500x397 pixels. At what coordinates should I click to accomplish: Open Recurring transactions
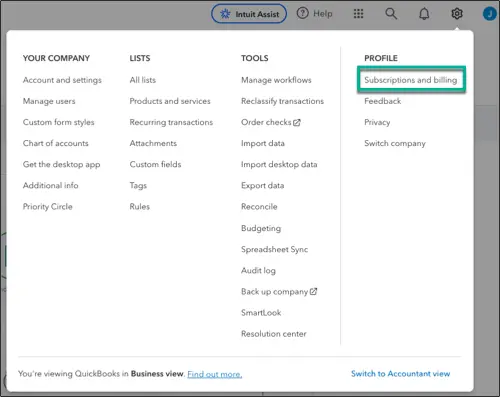tap(171, 122)
